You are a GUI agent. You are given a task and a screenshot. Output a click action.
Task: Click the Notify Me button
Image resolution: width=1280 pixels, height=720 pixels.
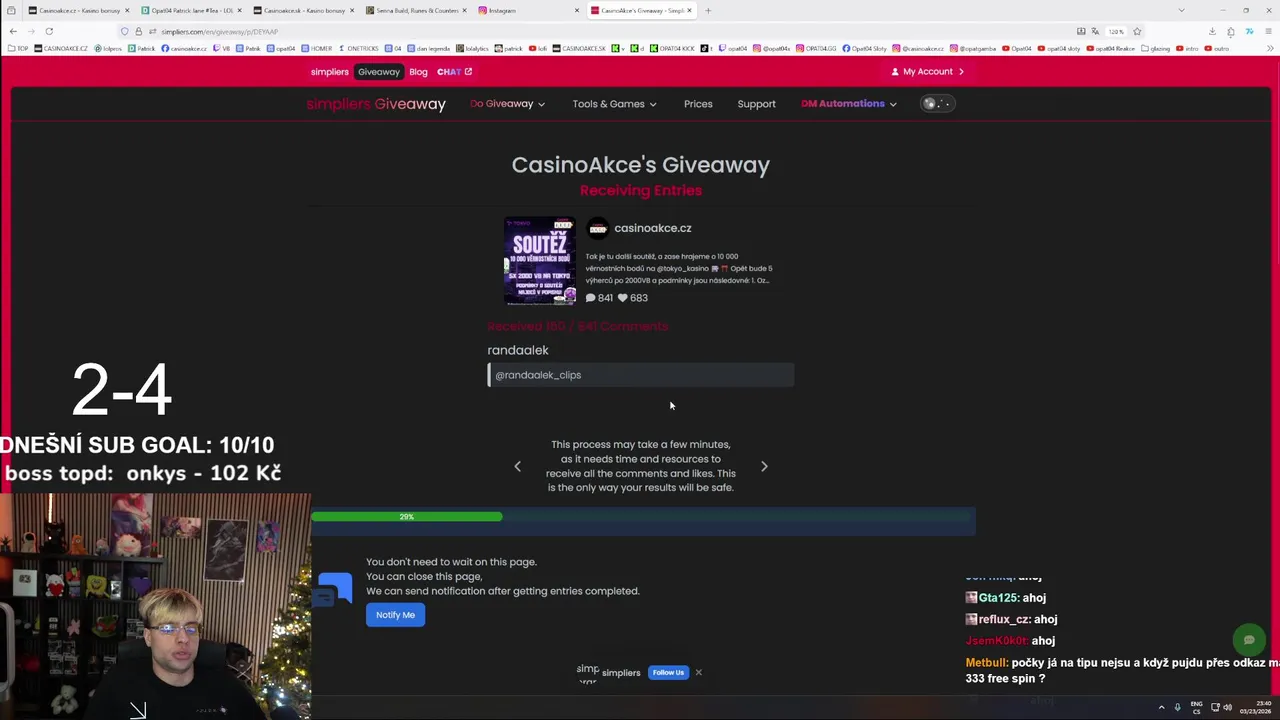(x=395, y=615)
